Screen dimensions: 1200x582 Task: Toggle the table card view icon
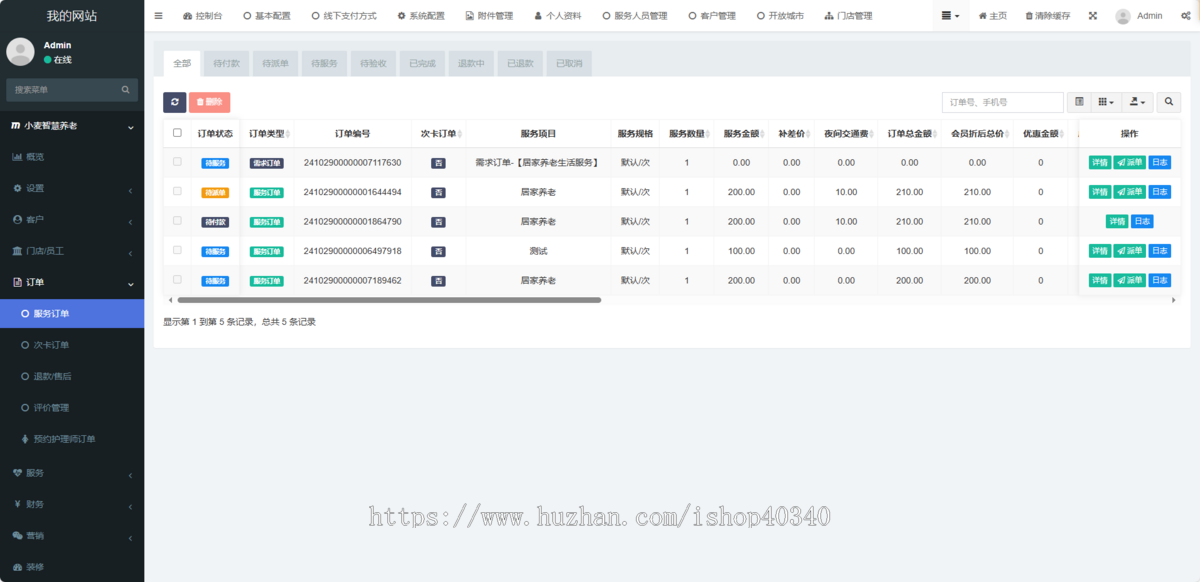[x=1079, y=102]
